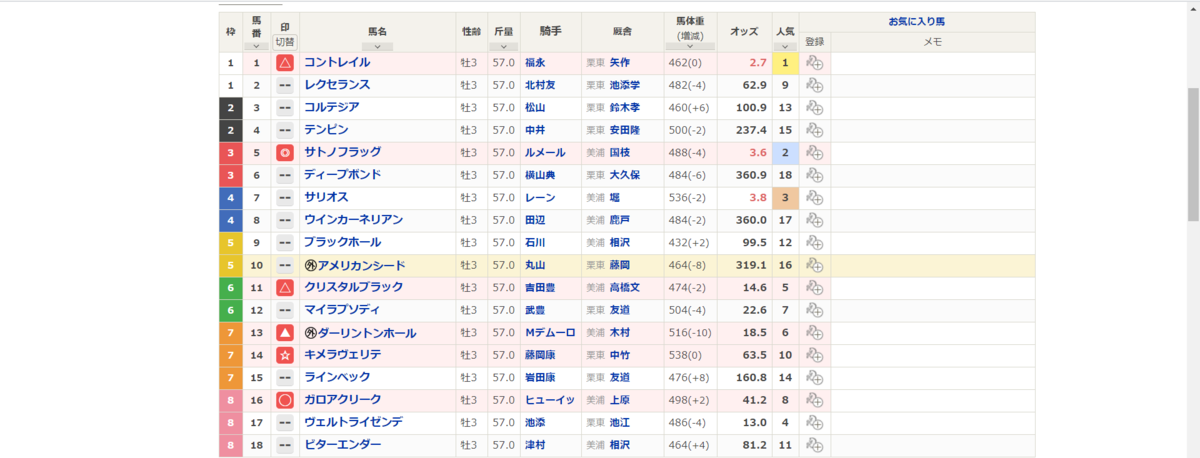Open jockey link ルメール
1200x458 pixels.
545,153
